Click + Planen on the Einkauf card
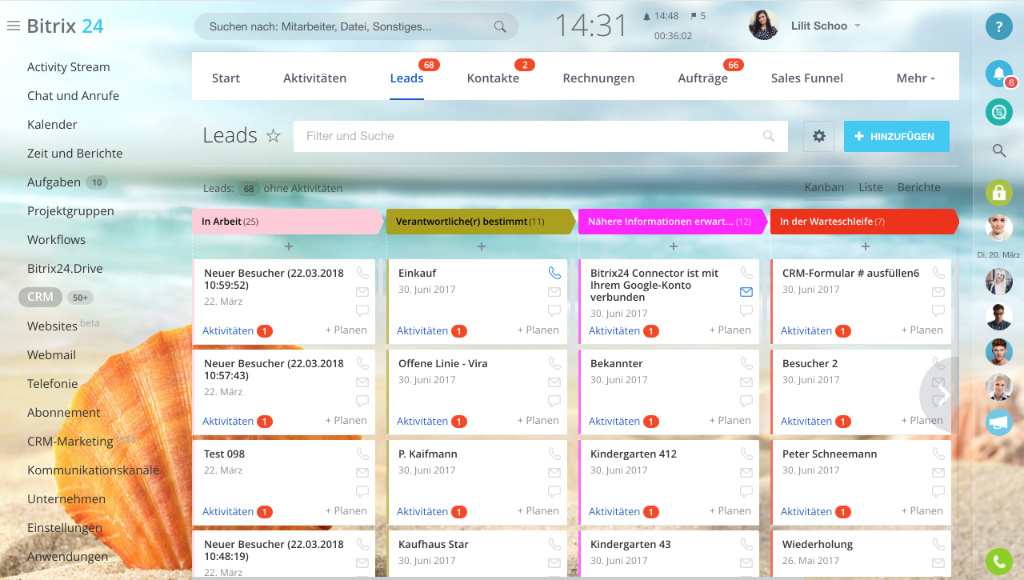 (538, 330)
